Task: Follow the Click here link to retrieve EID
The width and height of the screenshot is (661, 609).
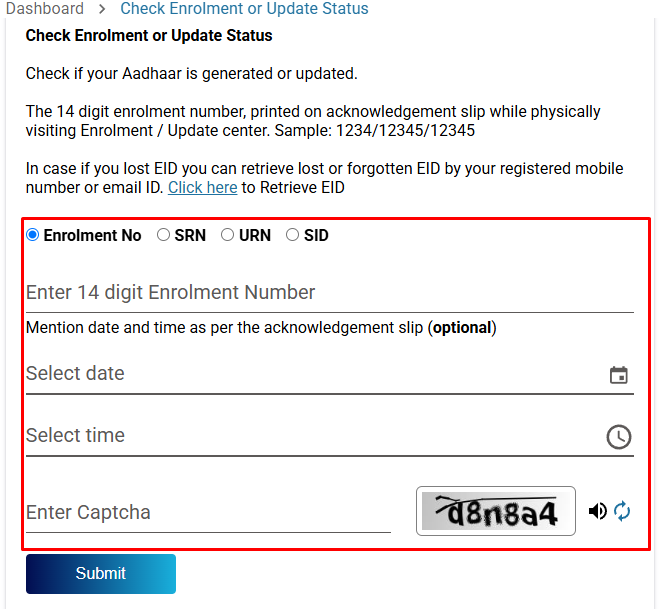Action: [203, 188]
